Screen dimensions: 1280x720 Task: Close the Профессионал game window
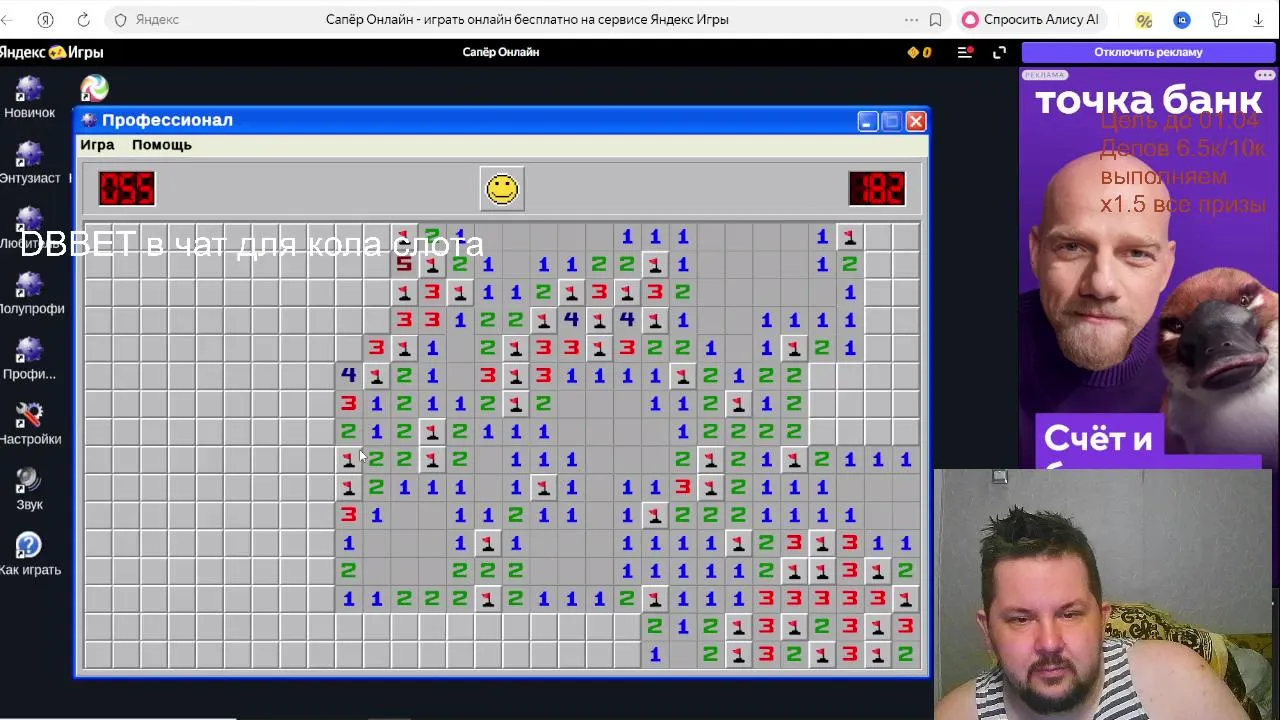[x=916, y=121]
